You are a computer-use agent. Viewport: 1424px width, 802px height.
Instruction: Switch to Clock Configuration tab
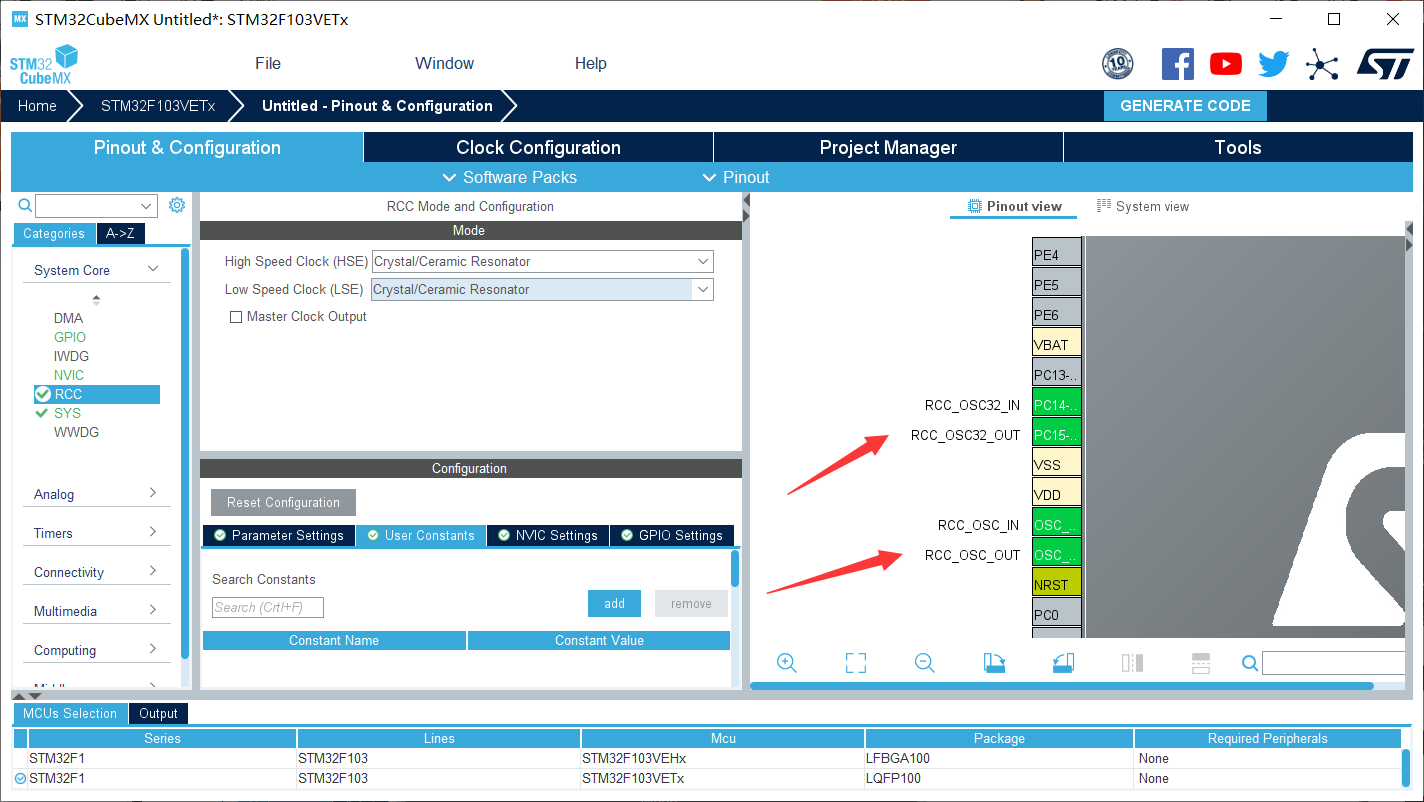pyautogui.click(x=538, y=147)
